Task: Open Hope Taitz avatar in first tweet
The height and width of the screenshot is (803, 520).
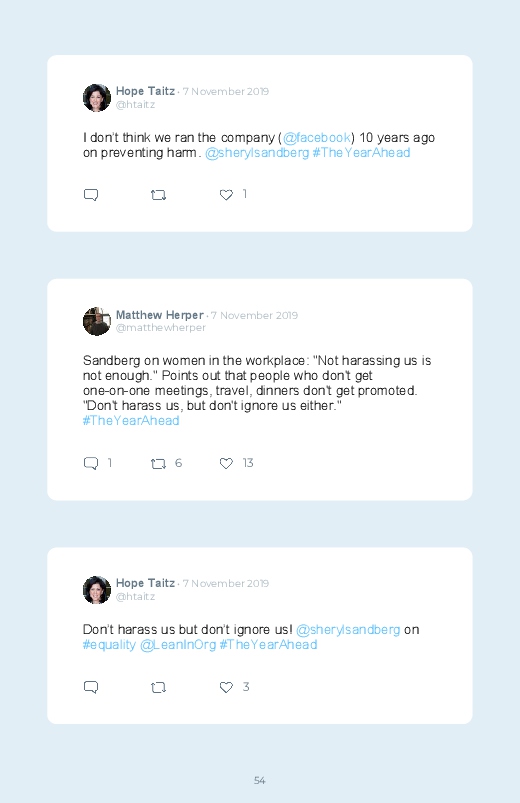Action: (x=97, y=98)
